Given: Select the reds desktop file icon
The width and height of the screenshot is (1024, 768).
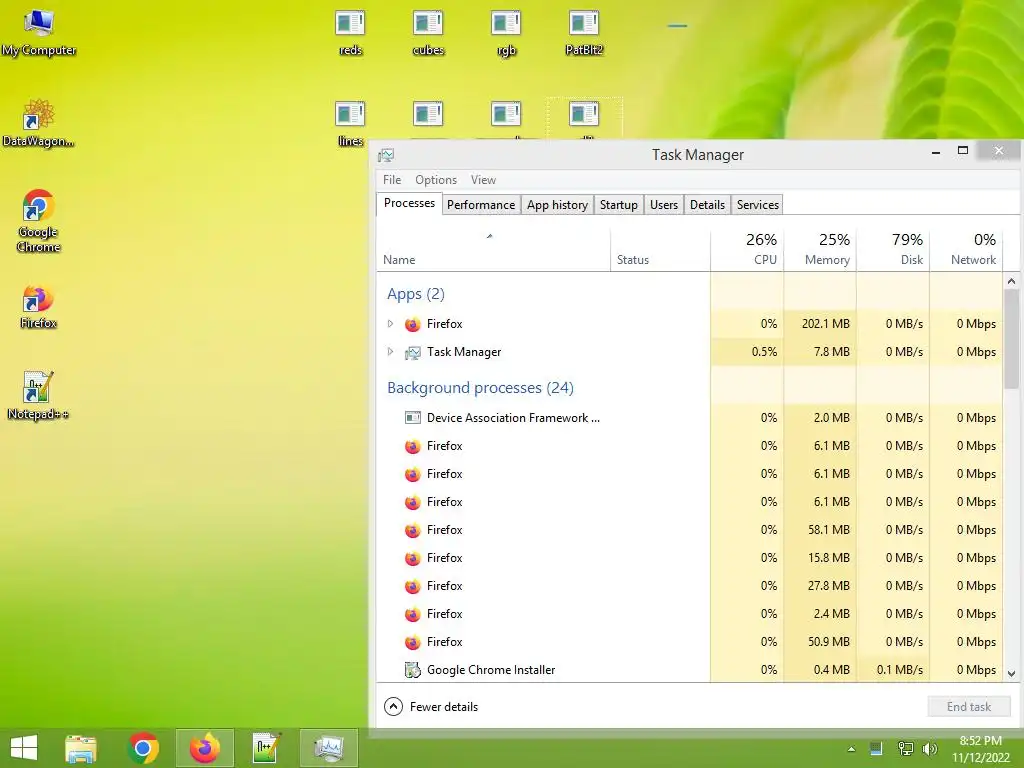Looking at the screenshot, I should click(x=350, y=33).
